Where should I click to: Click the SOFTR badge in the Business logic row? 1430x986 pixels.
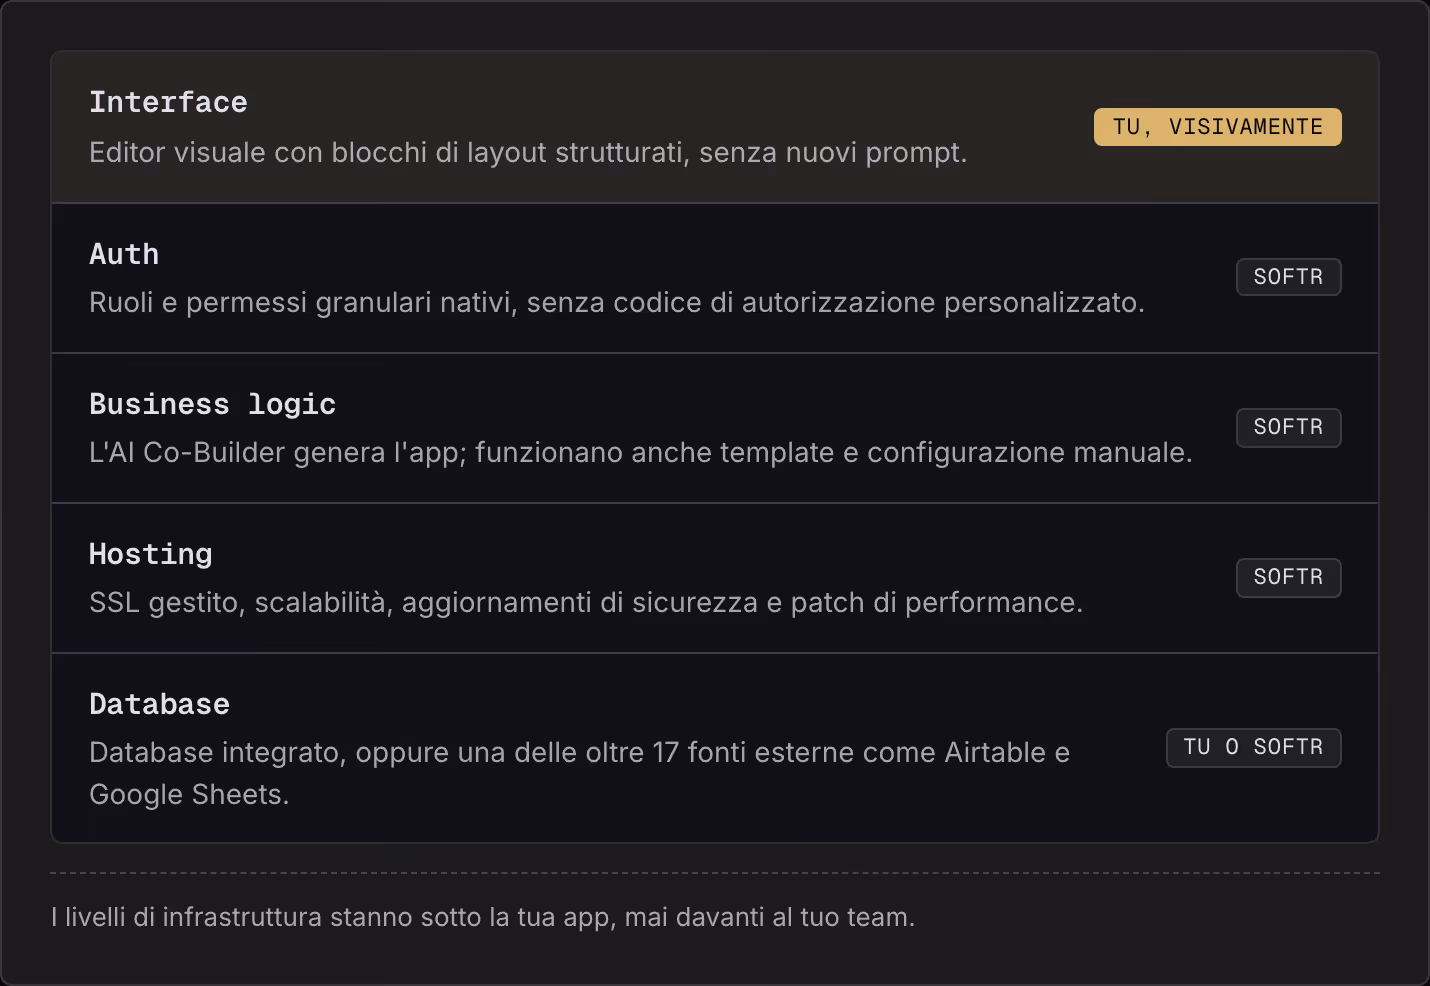pos(1288,427)
